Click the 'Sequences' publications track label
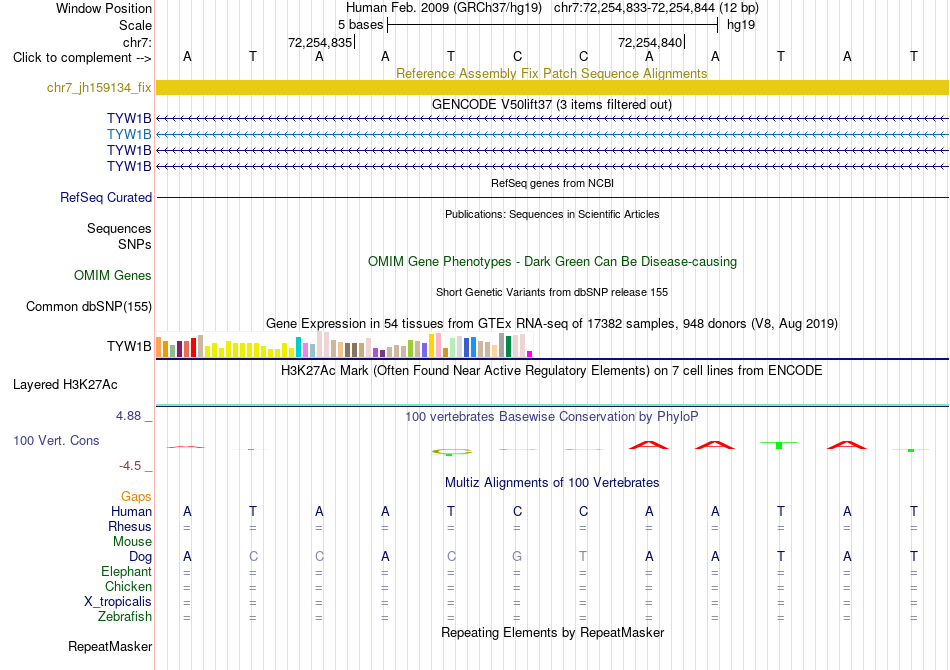Image resolution: width=950 pixels, height=670 pixels. [119, 228]
